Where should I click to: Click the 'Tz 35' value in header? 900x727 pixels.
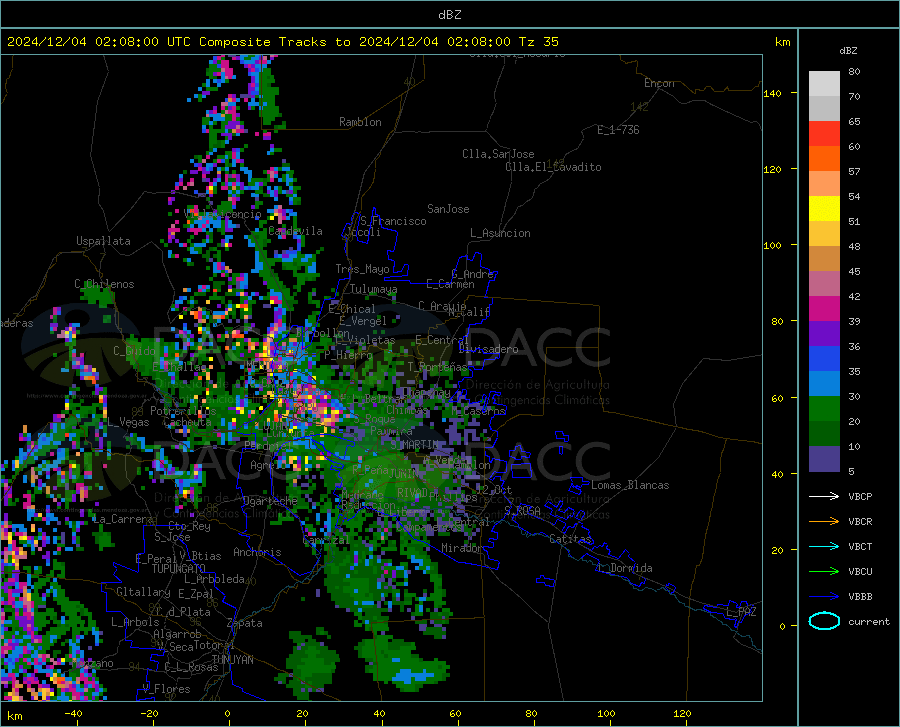[x=538, y=42]
